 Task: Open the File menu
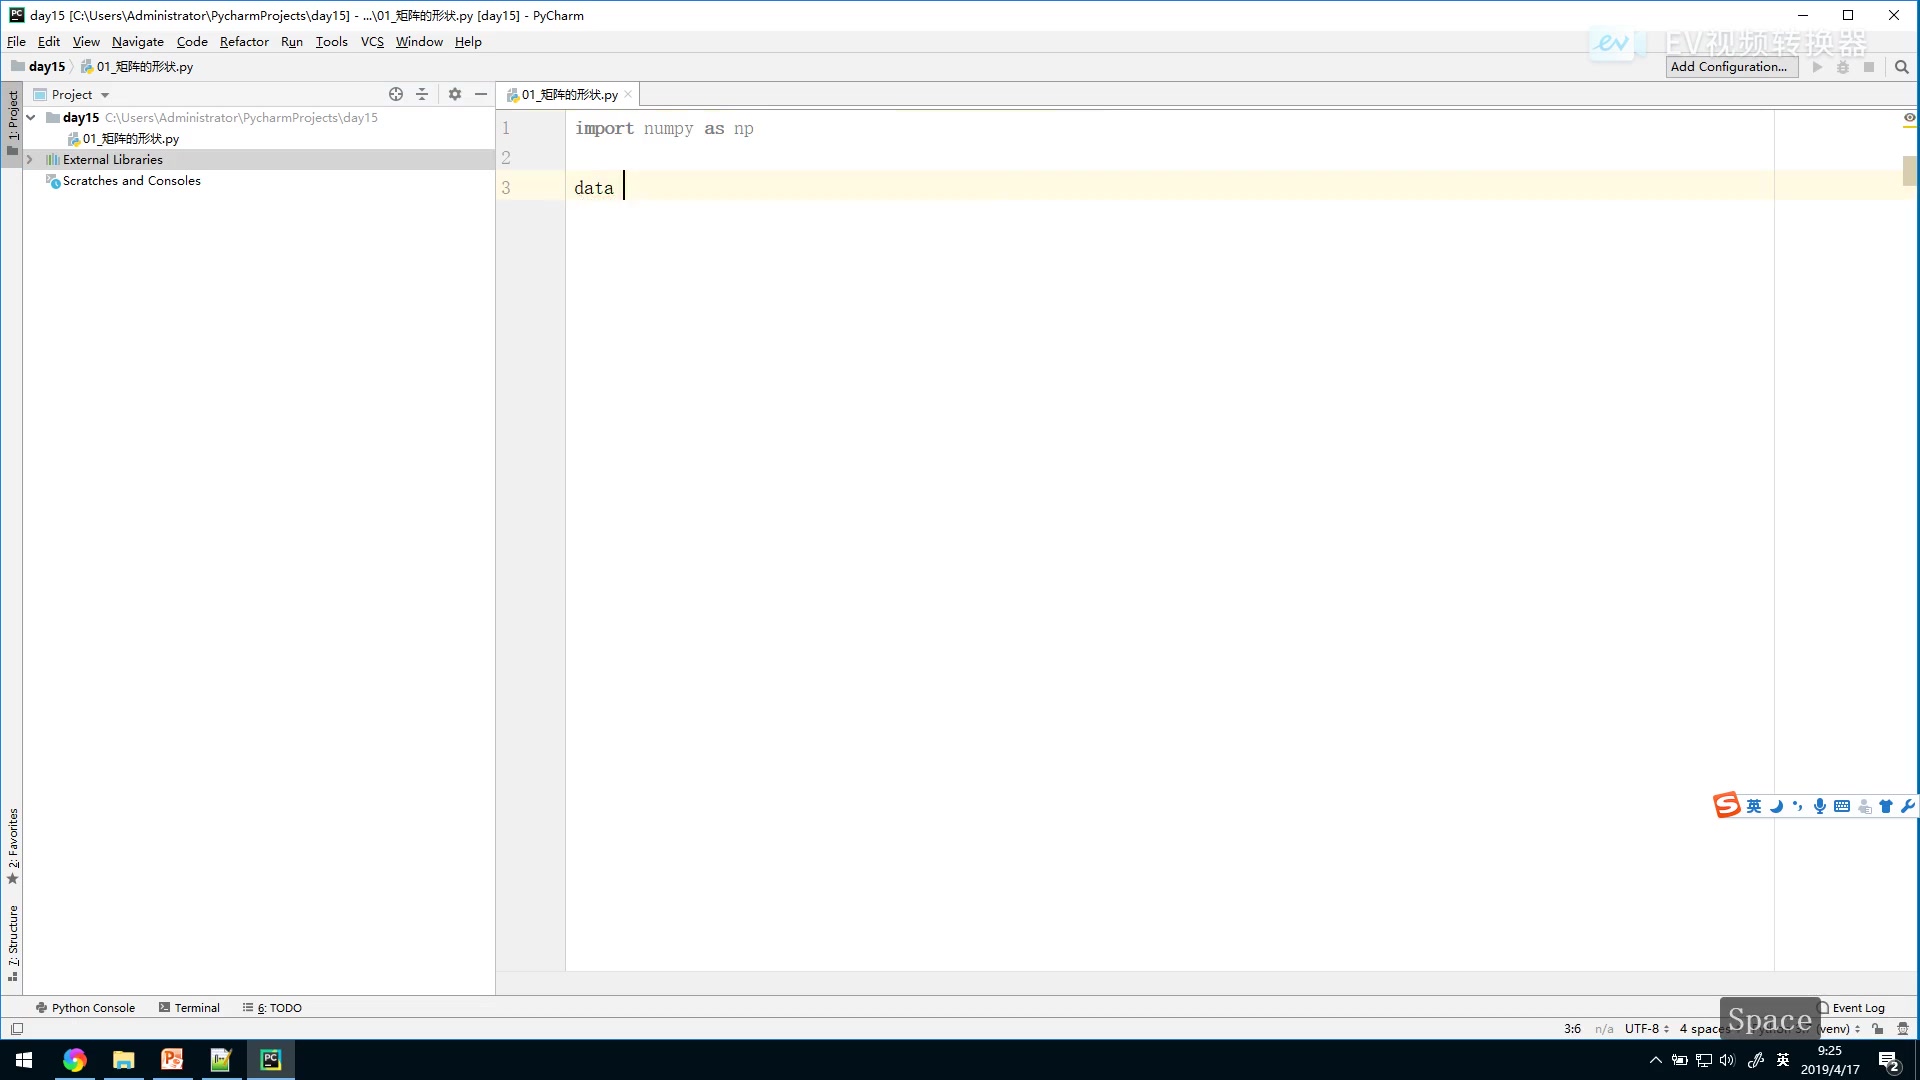(x=16, y=41)
